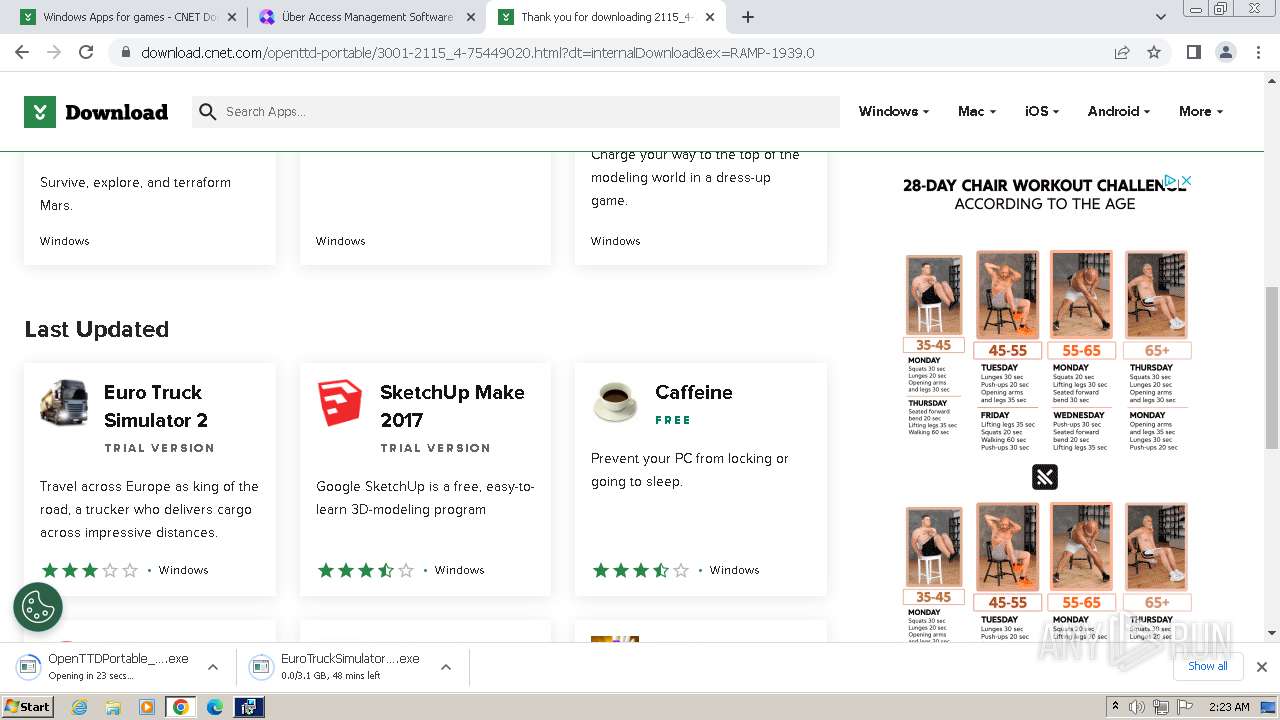Open Microsoft Edge from the taskbar
The height and width of the screenshot is (720, 1280).
(x=215, y=707)
